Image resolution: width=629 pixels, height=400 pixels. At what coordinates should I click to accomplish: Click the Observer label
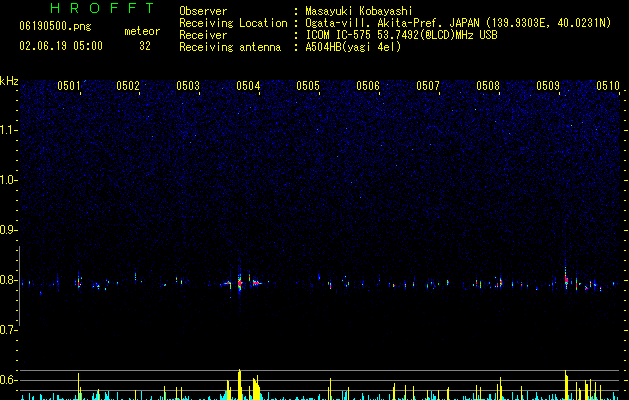(x=203, y=11)
